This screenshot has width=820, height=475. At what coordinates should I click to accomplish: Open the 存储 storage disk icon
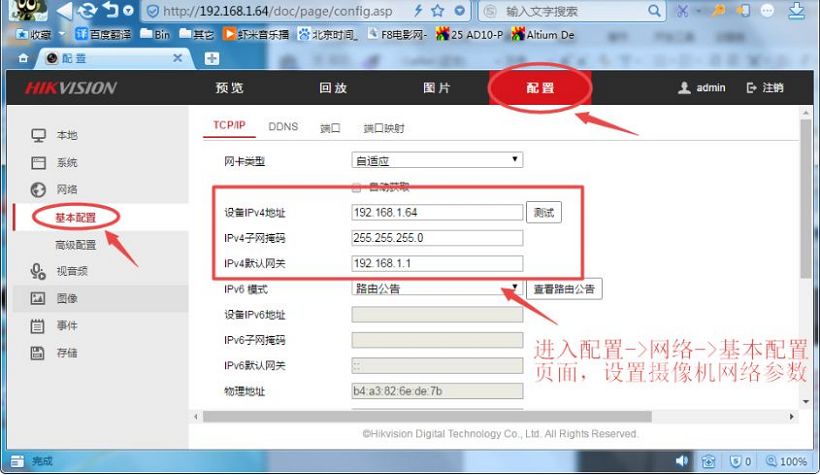(x=38, y=353)
